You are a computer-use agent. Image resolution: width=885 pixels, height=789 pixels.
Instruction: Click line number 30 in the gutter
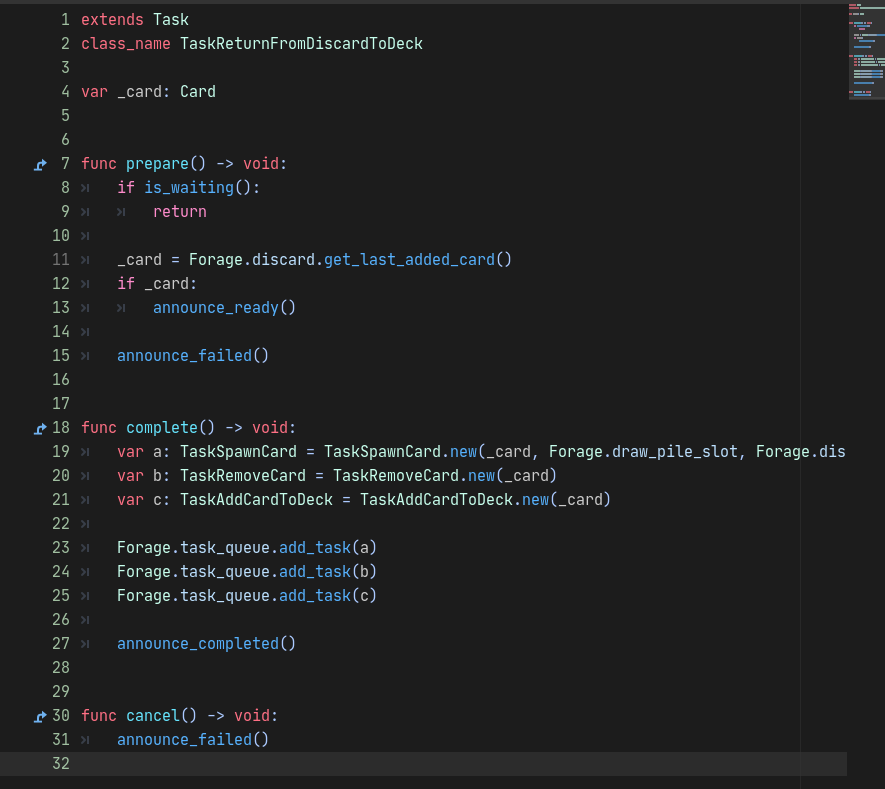pos(60,715)
